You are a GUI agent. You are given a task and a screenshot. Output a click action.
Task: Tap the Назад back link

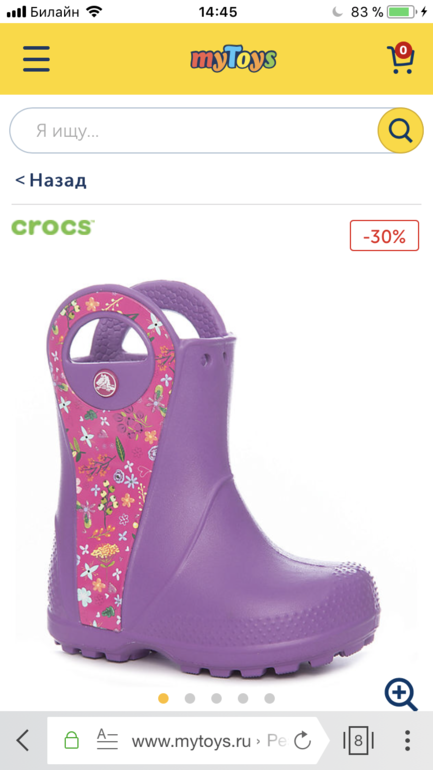51,180
